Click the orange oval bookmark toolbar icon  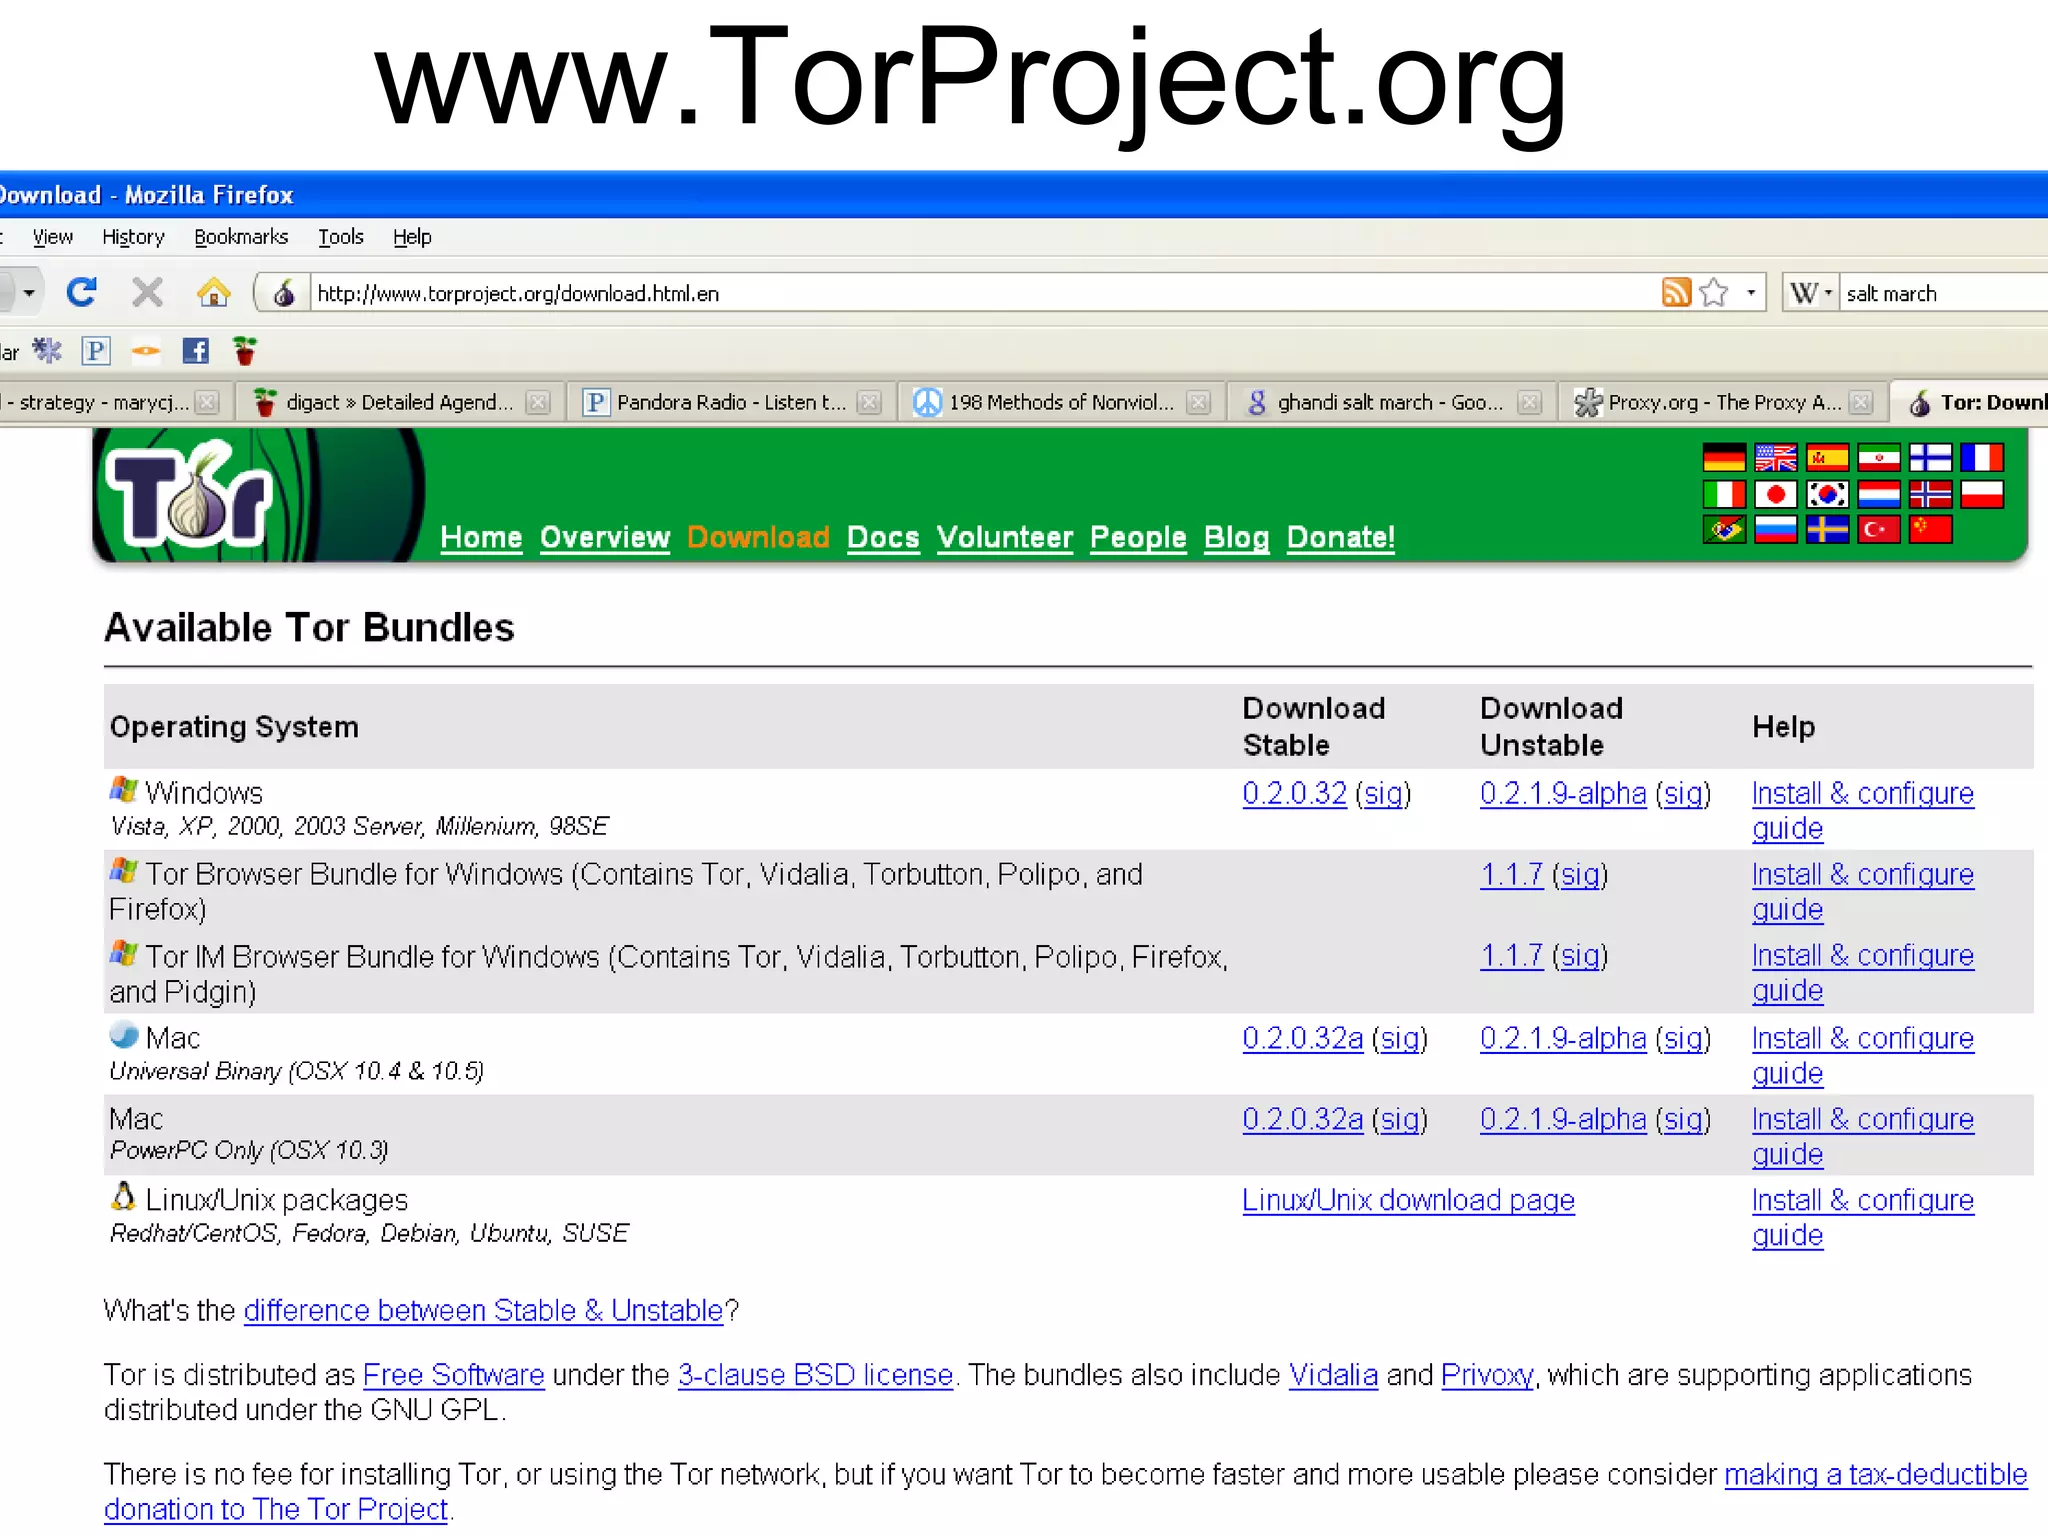[x=145, y=351]
